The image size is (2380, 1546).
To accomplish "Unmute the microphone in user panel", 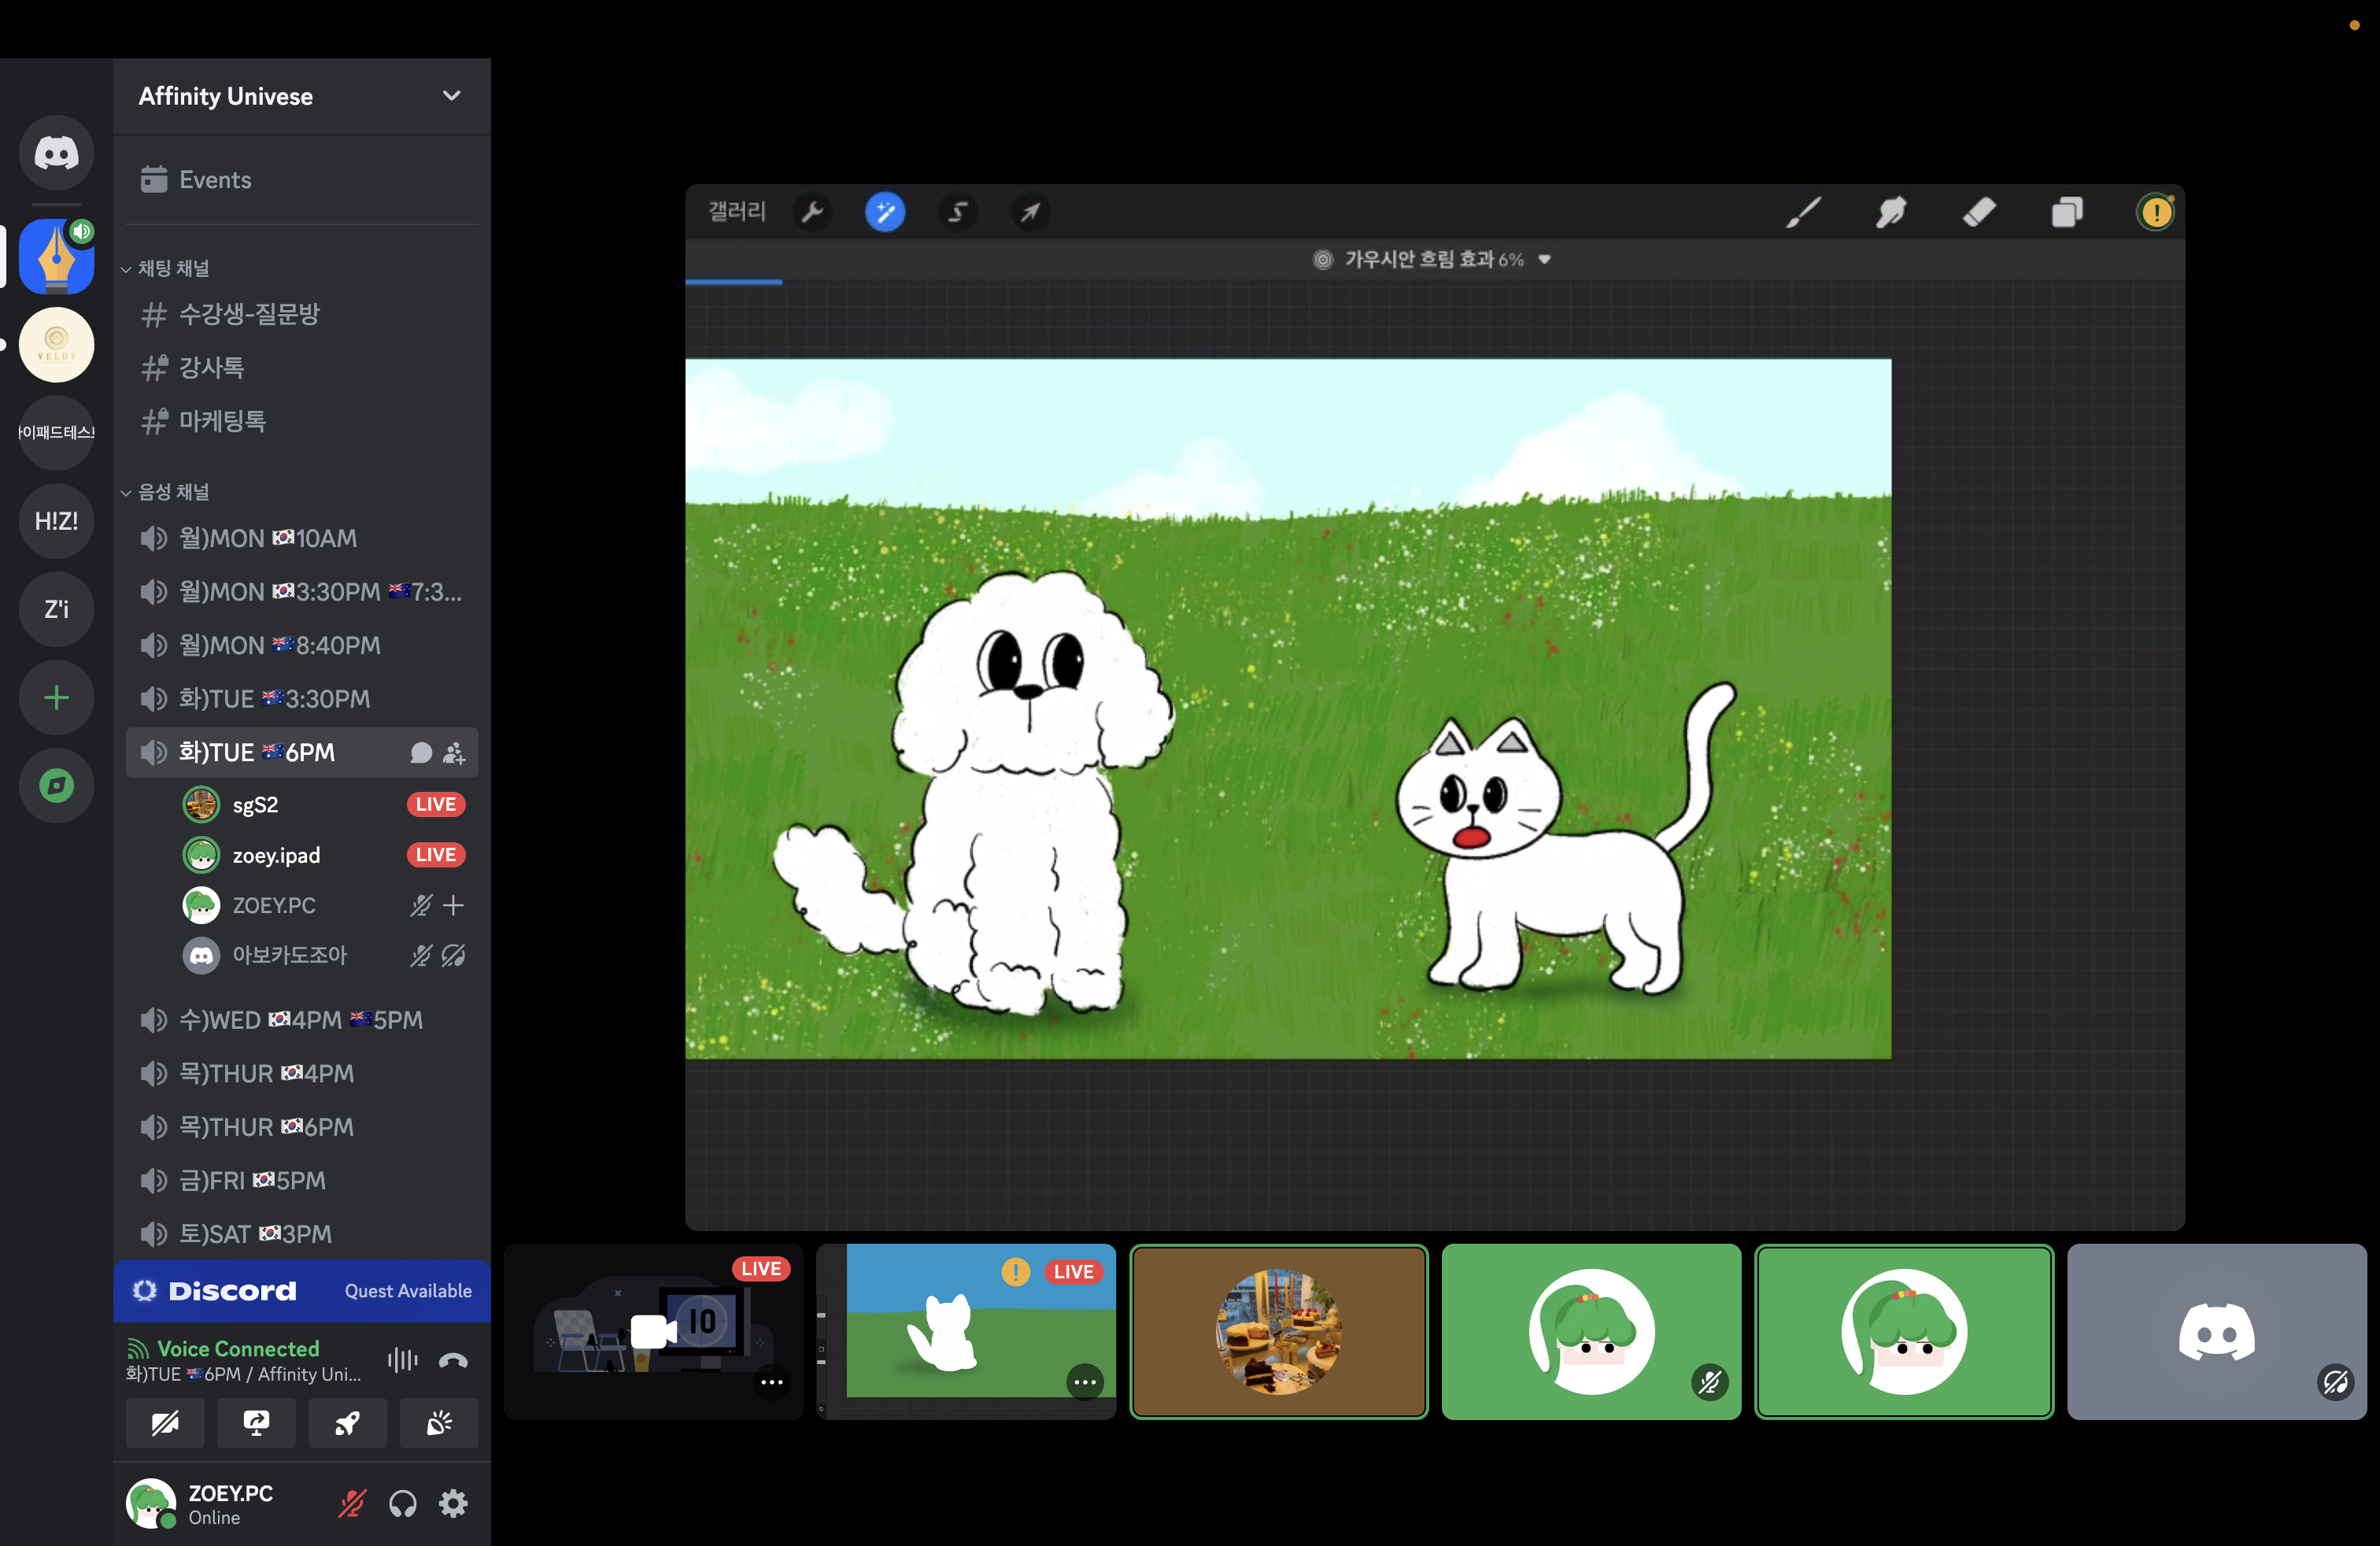I will pyautogui.click(x=352, y=1503).
